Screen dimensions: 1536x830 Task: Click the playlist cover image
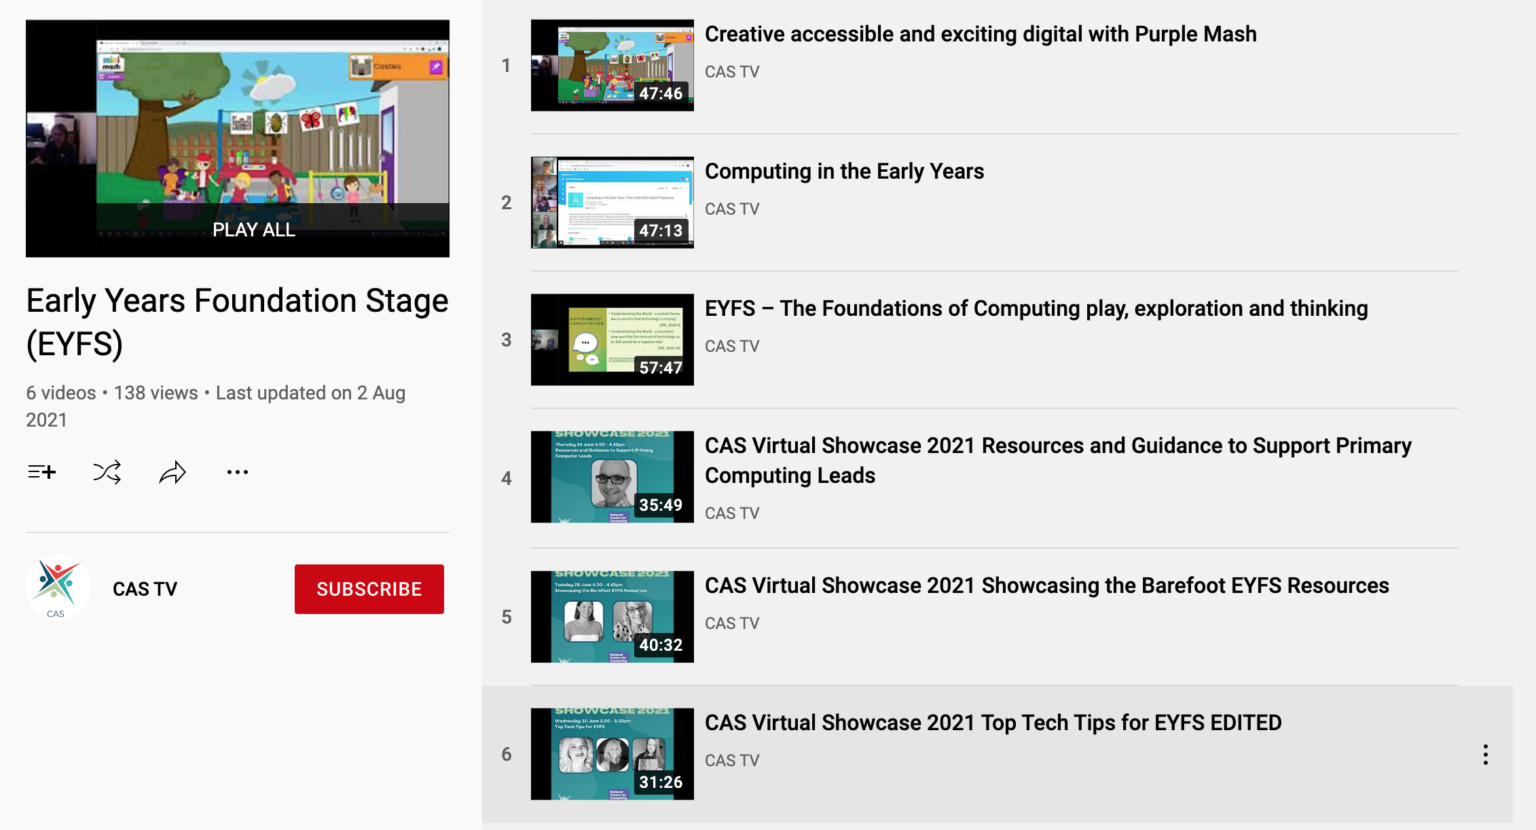pyautogui.click(x=237, y=137)
